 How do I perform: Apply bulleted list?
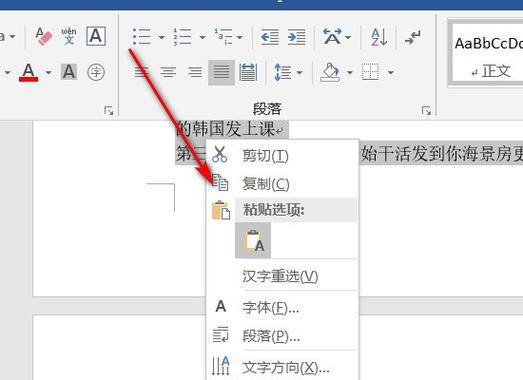pos(142,36)
